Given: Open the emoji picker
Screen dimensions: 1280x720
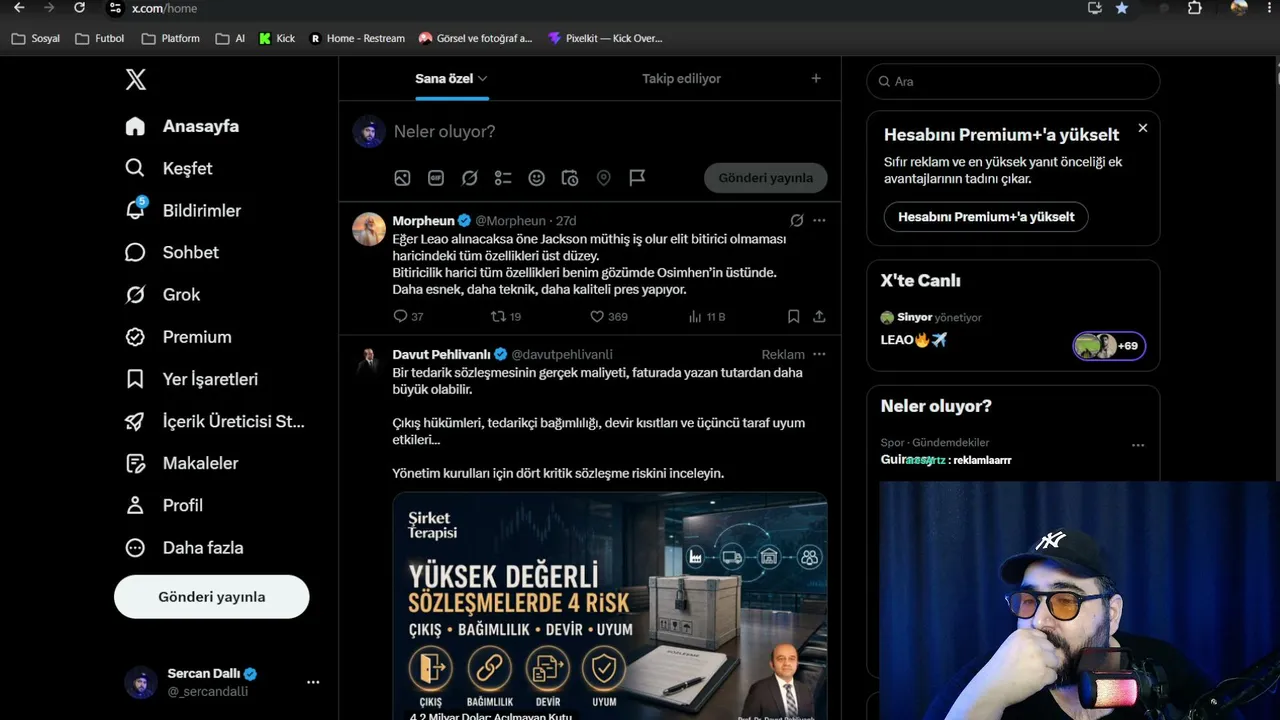Looking at the screenshot, I should tap(537, 178).
